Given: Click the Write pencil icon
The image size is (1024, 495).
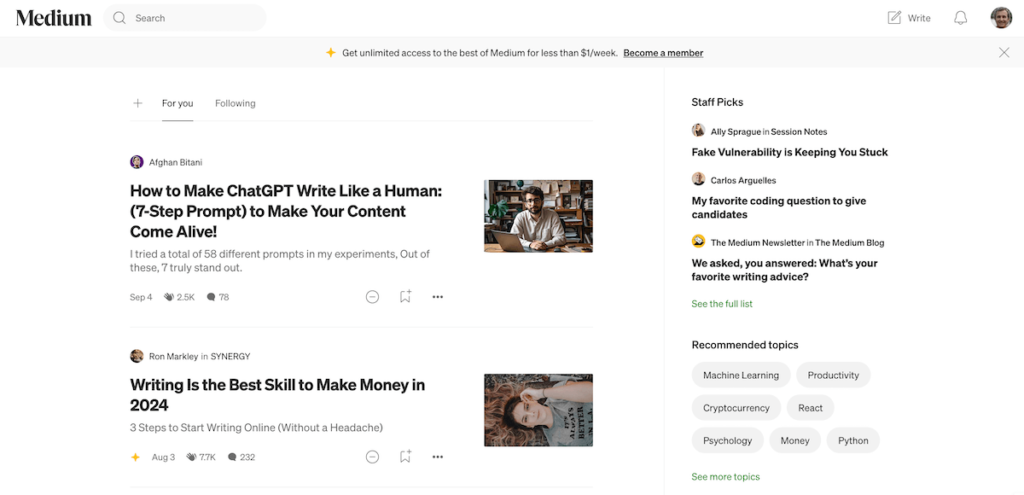Looking at the screenshot, I should click(x=894, y=18).
